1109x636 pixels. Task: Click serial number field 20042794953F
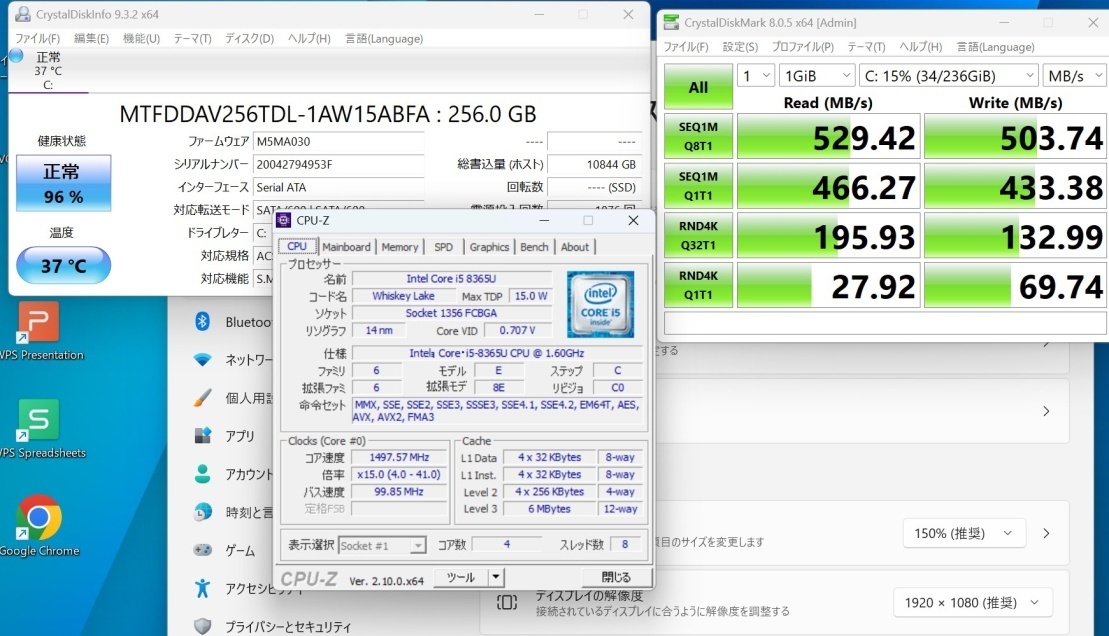[338, 164]
